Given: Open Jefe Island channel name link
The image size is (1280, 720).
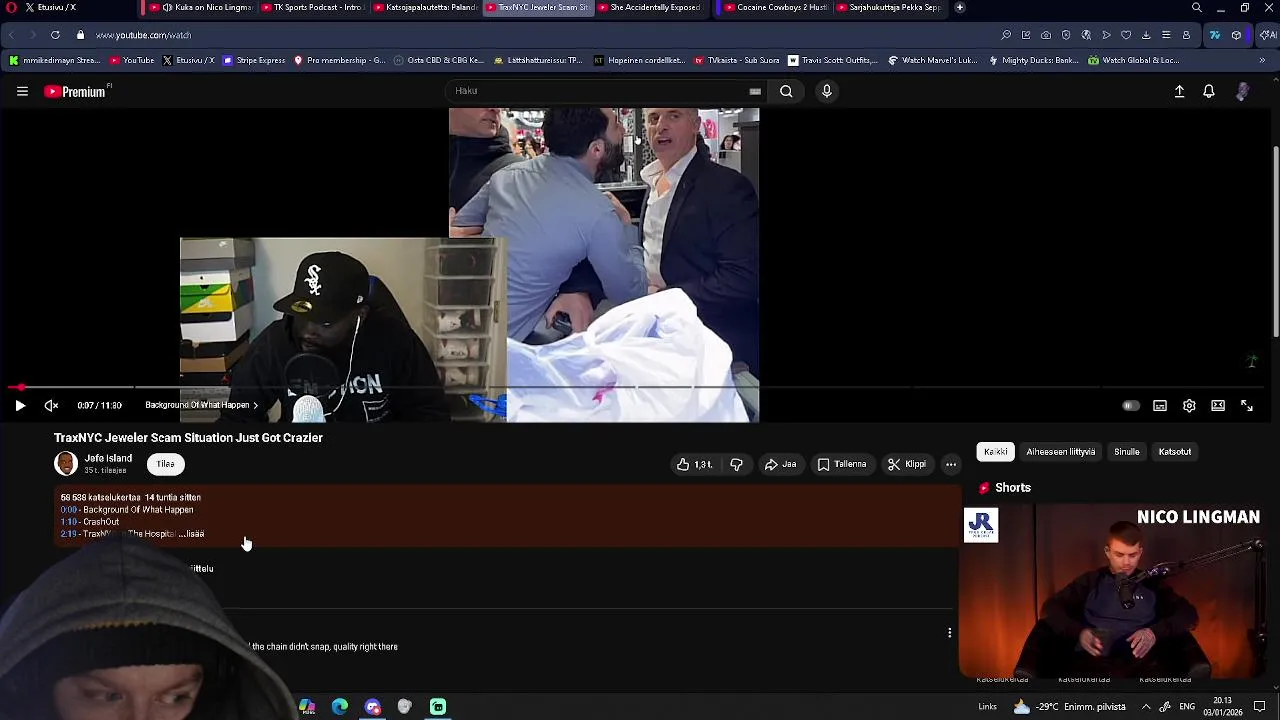Looking at the screenshot, I should coord(108,458).
